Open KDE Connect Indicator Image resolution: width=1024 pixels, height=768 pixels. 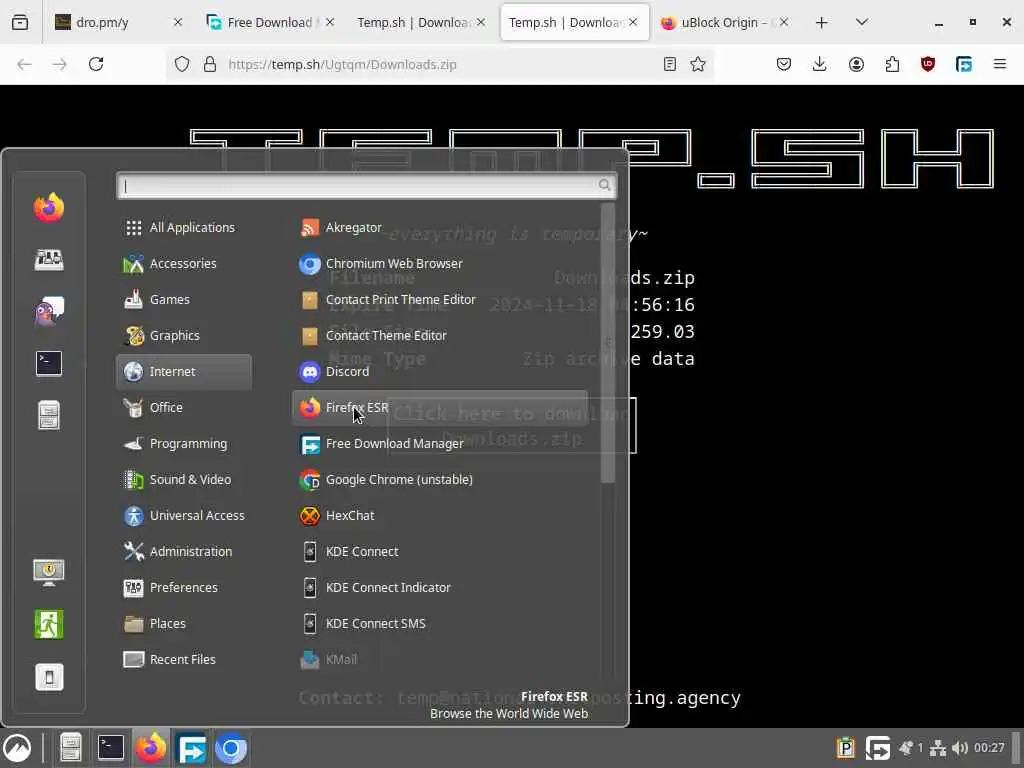tap(440, 587)
